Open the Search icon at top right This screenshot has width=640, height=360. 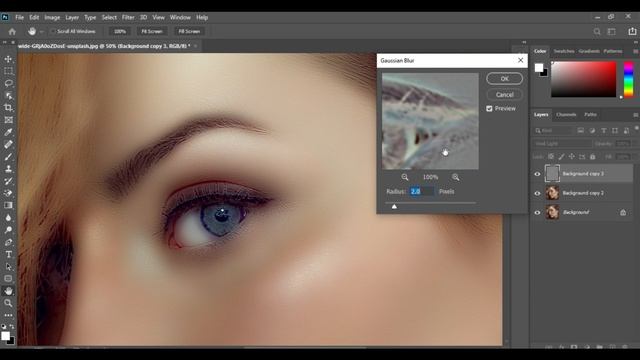(597, 31)
